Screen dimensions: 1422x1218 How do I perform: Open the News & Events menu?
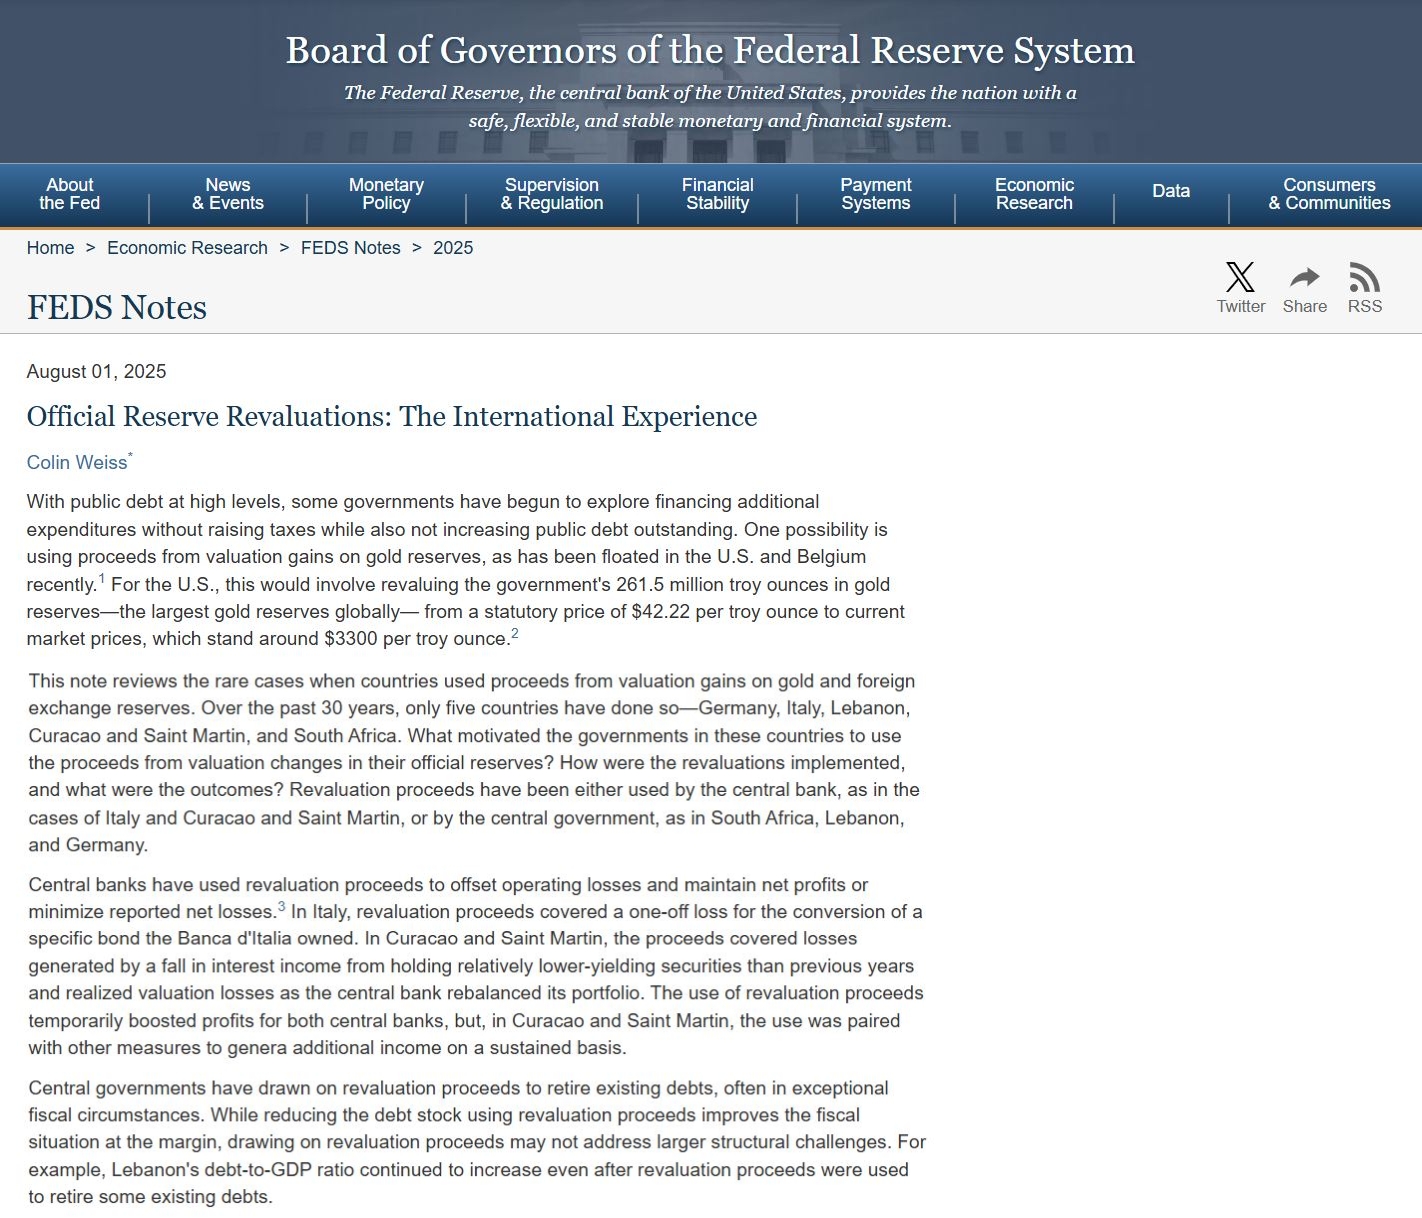pyautogui.click(x=228, y=194)
